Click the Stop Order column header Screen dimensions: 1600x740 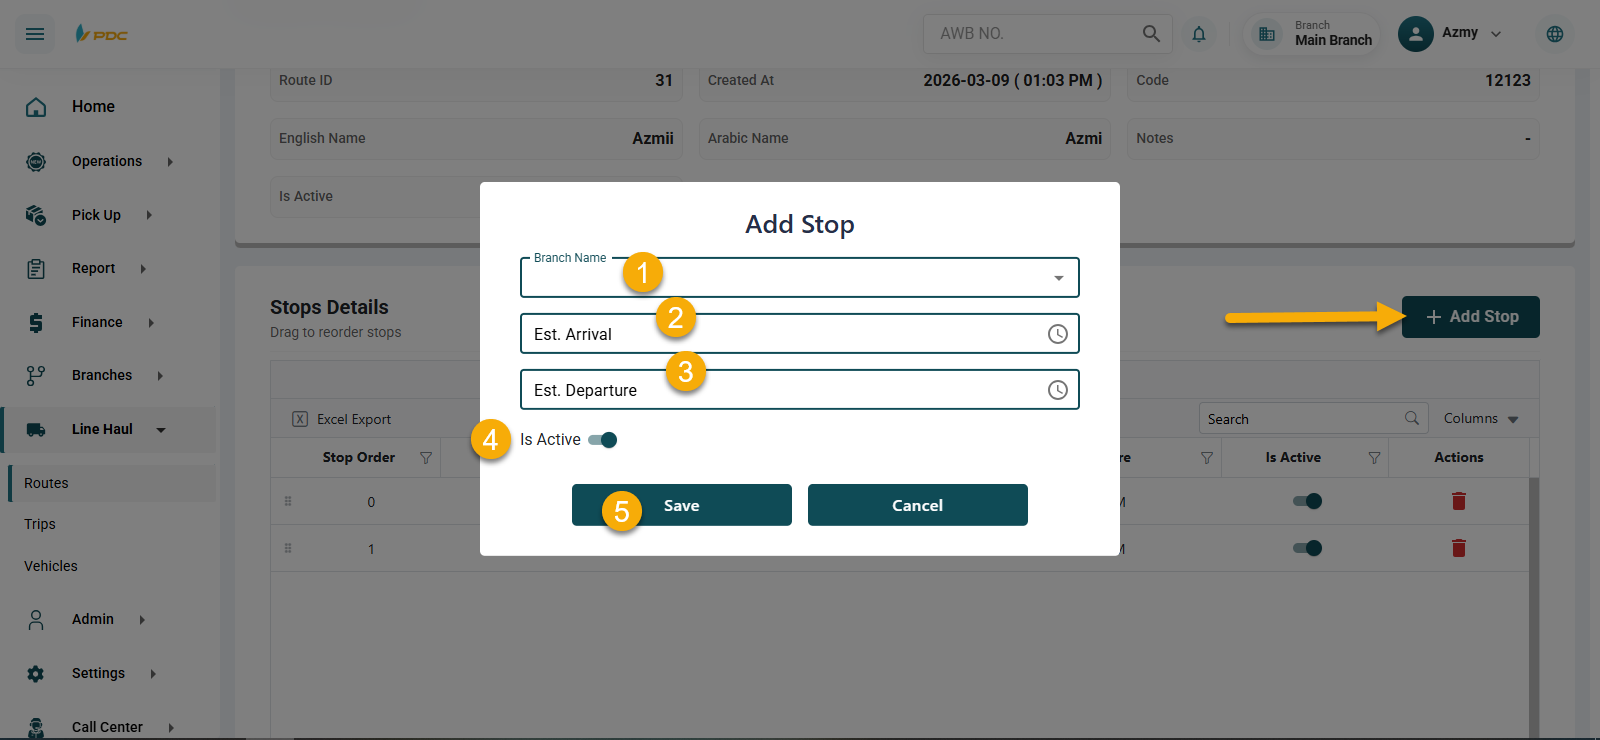358,458
